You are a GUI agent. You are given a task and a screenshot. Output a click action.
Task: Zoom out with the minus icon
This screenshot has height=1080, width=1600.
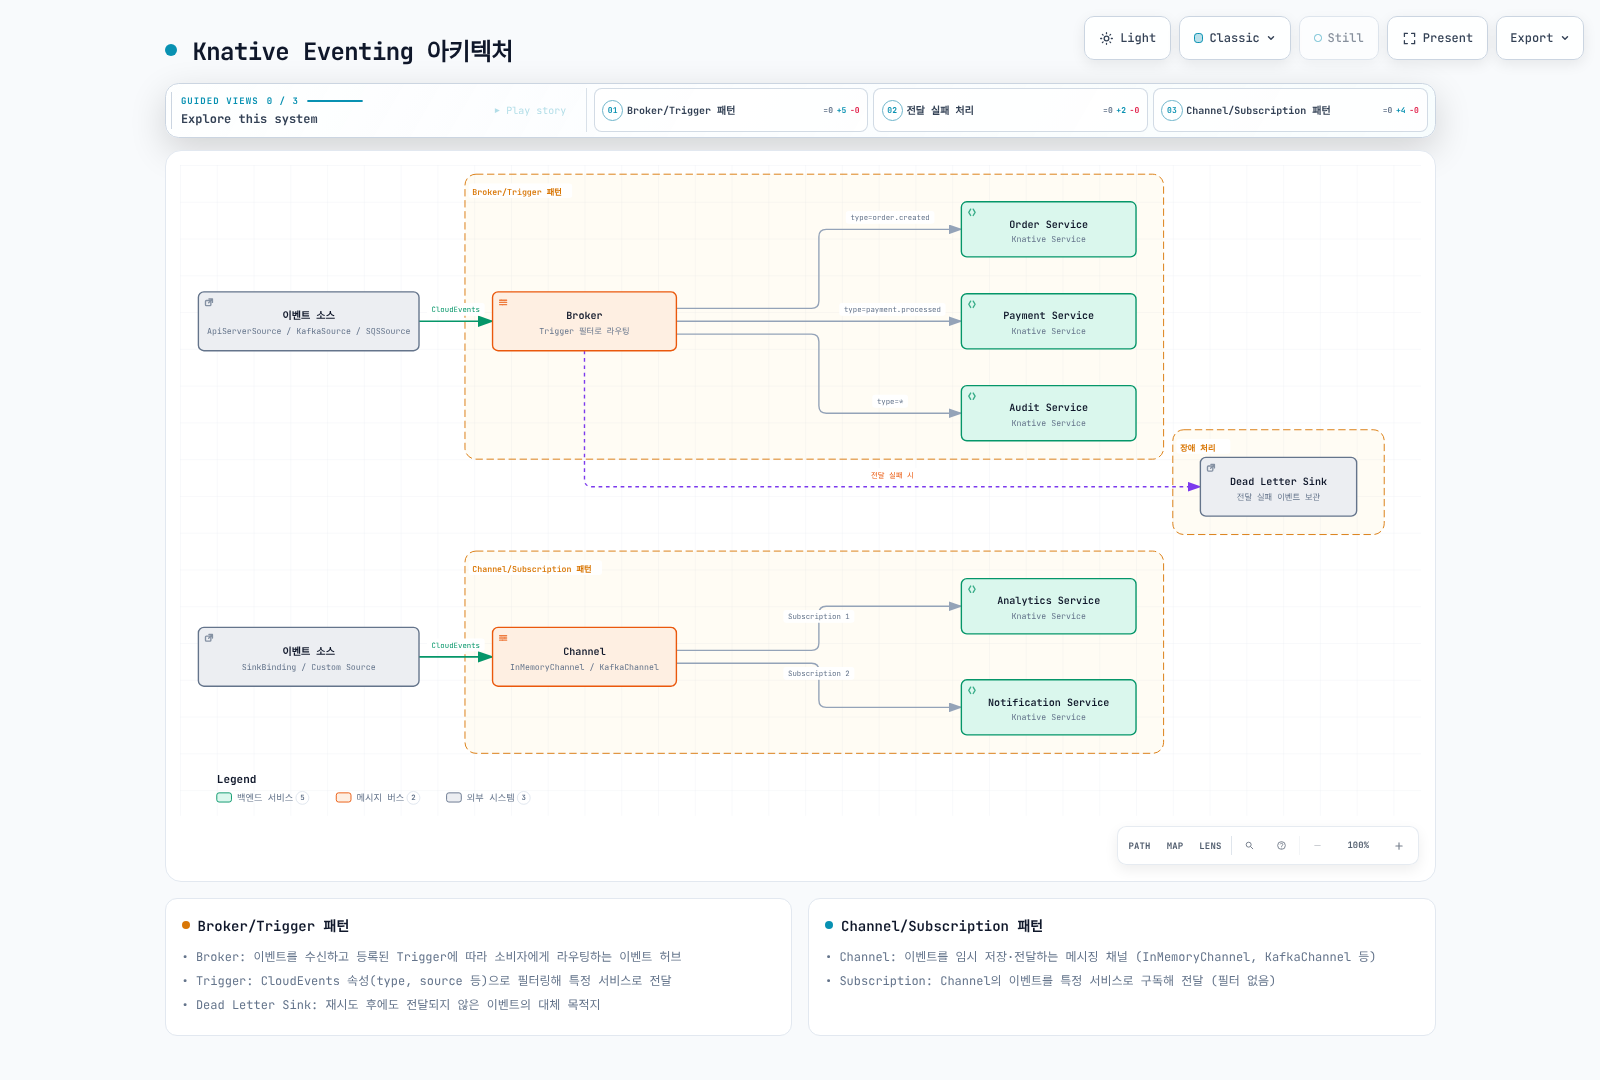1317,846
